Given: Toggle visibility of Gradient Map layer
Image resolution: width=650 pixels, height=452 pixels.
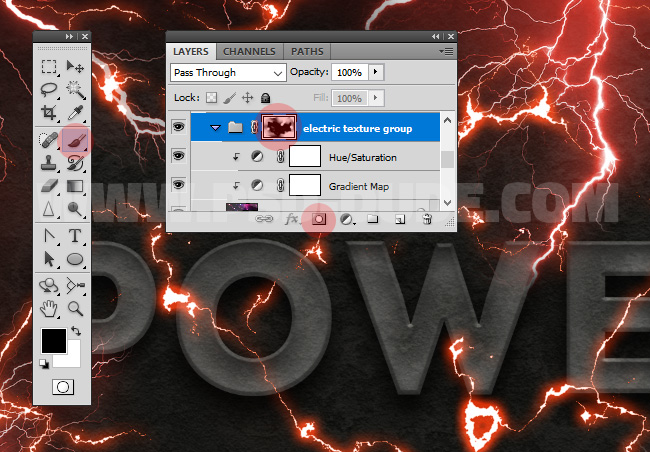Looking at the screenshot, I should 179,185.
